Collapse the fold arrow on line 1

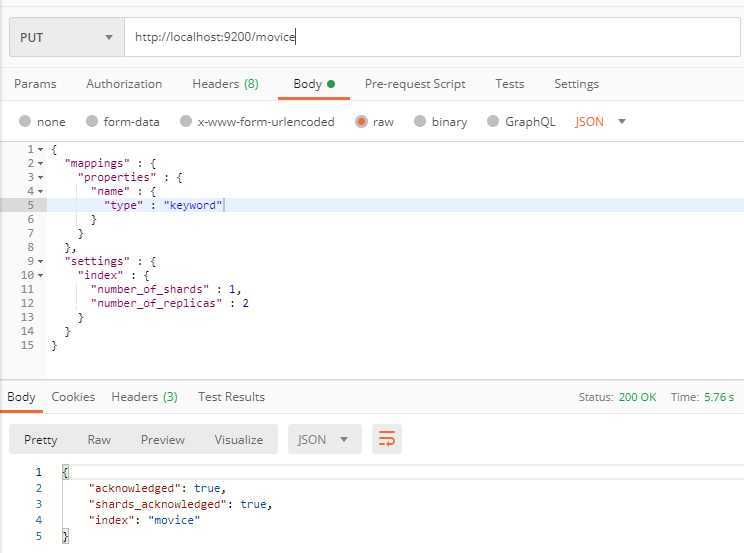(x=41, y=150)
